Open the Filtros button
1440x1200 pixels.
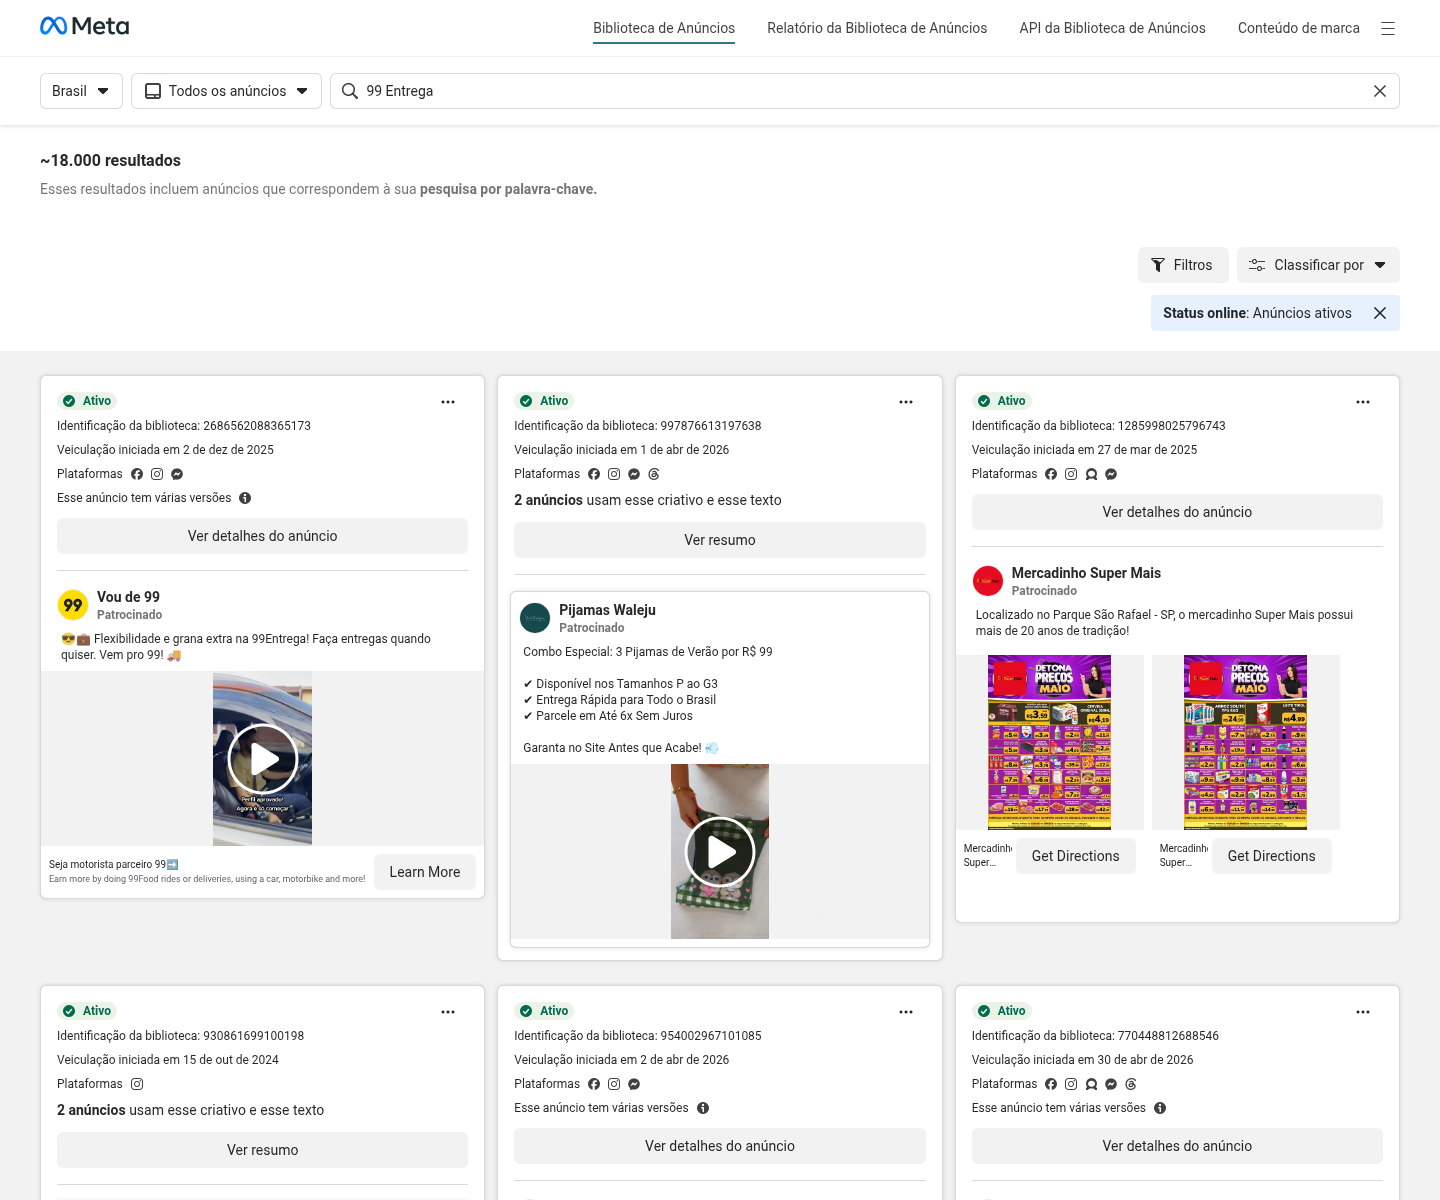pos(1182,265)
